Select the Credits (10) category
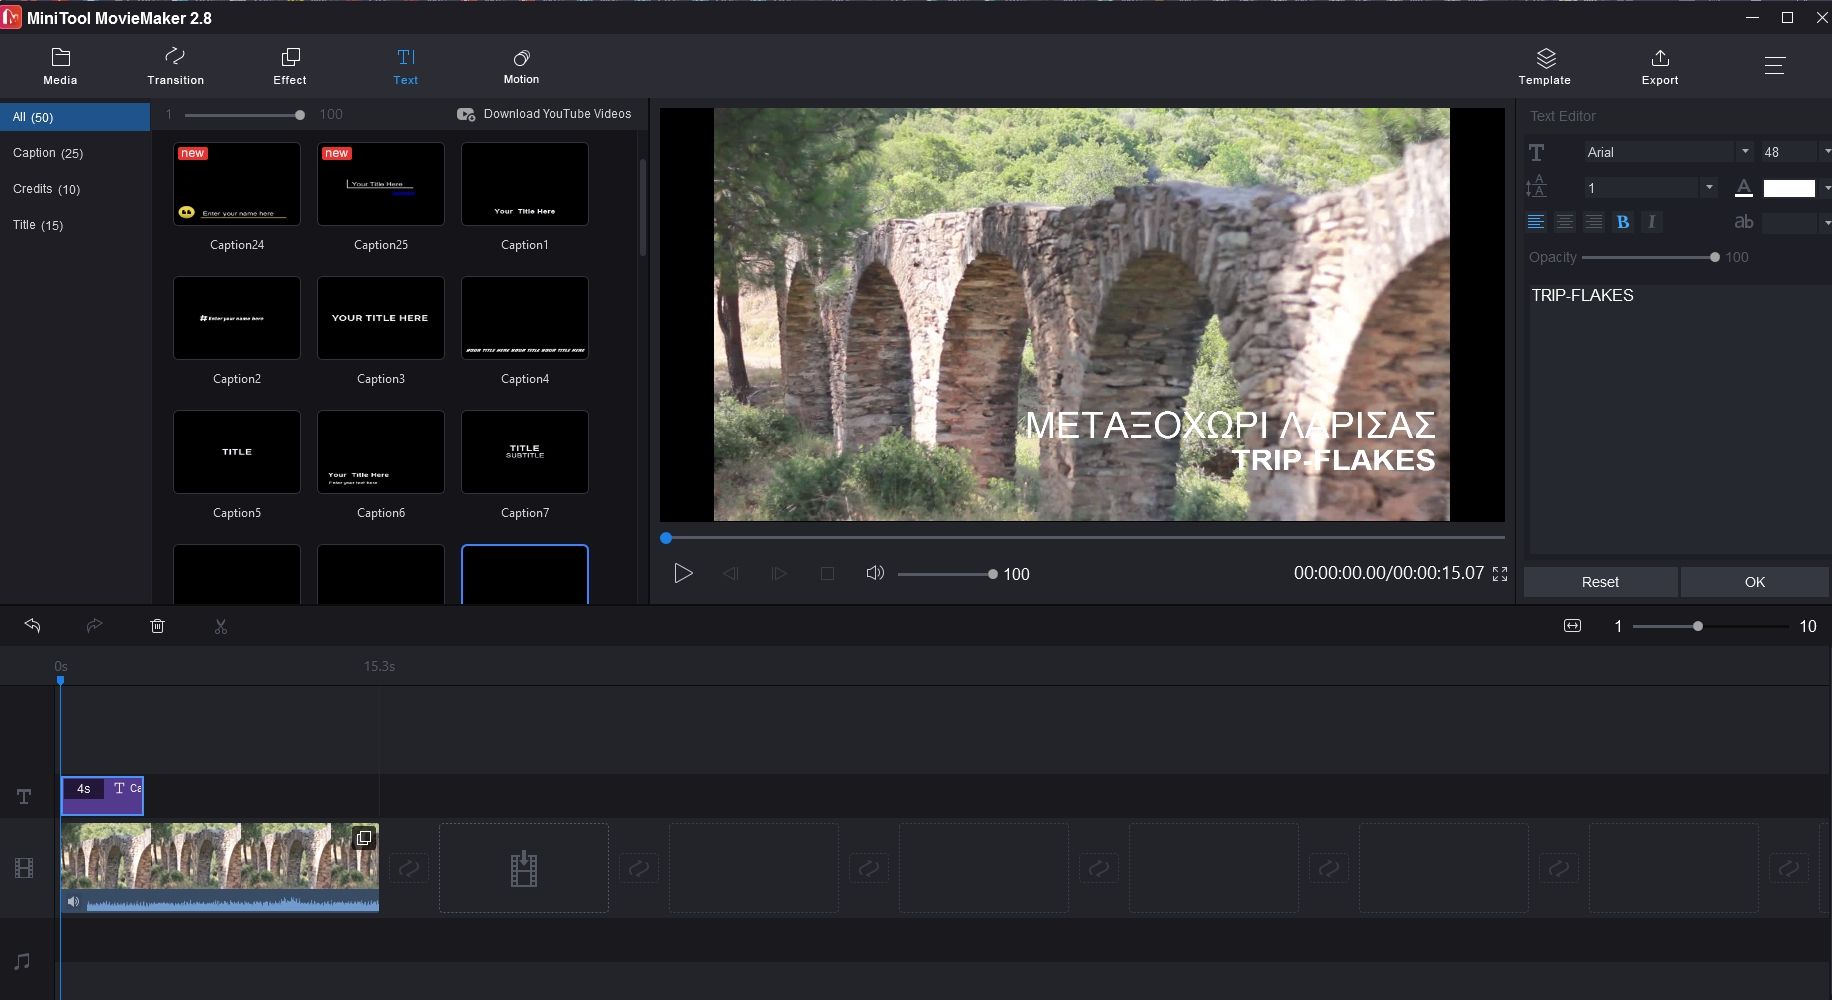The image size is (1832, 1000). (x=47, y=189)
